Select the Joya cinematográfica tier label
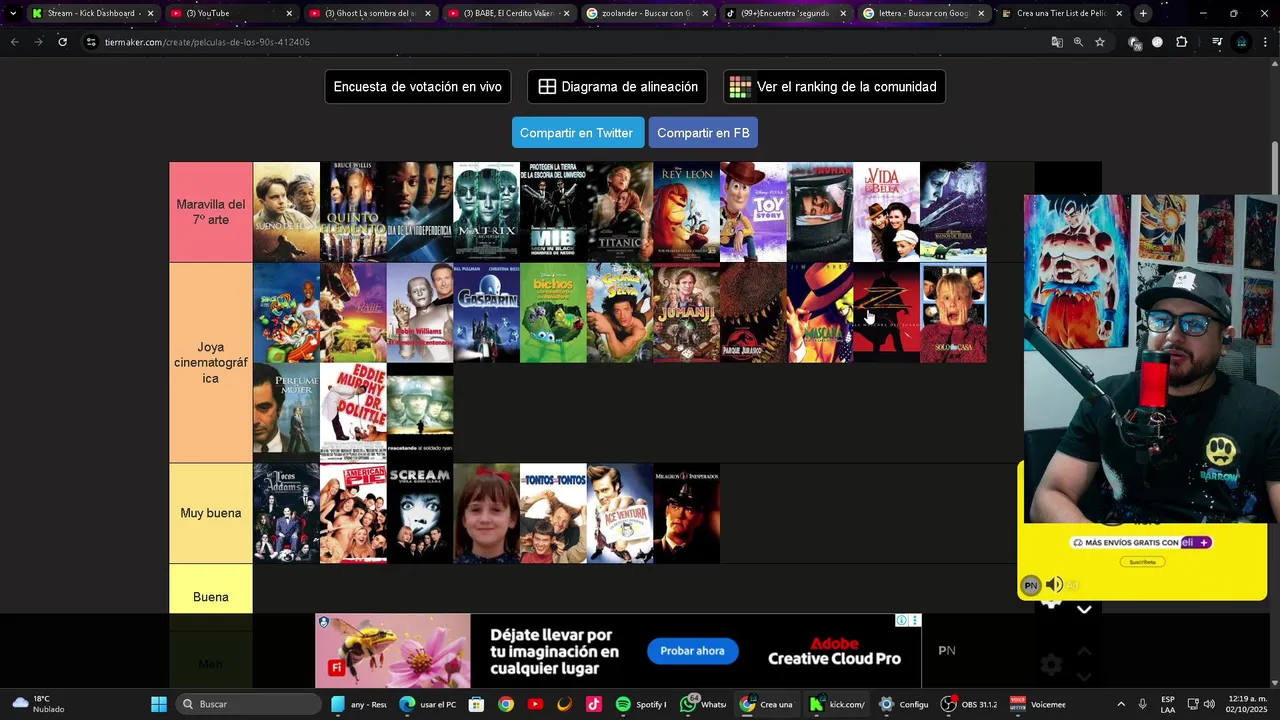The height and width of the screenshot is (720, 1280). point(211,363)
